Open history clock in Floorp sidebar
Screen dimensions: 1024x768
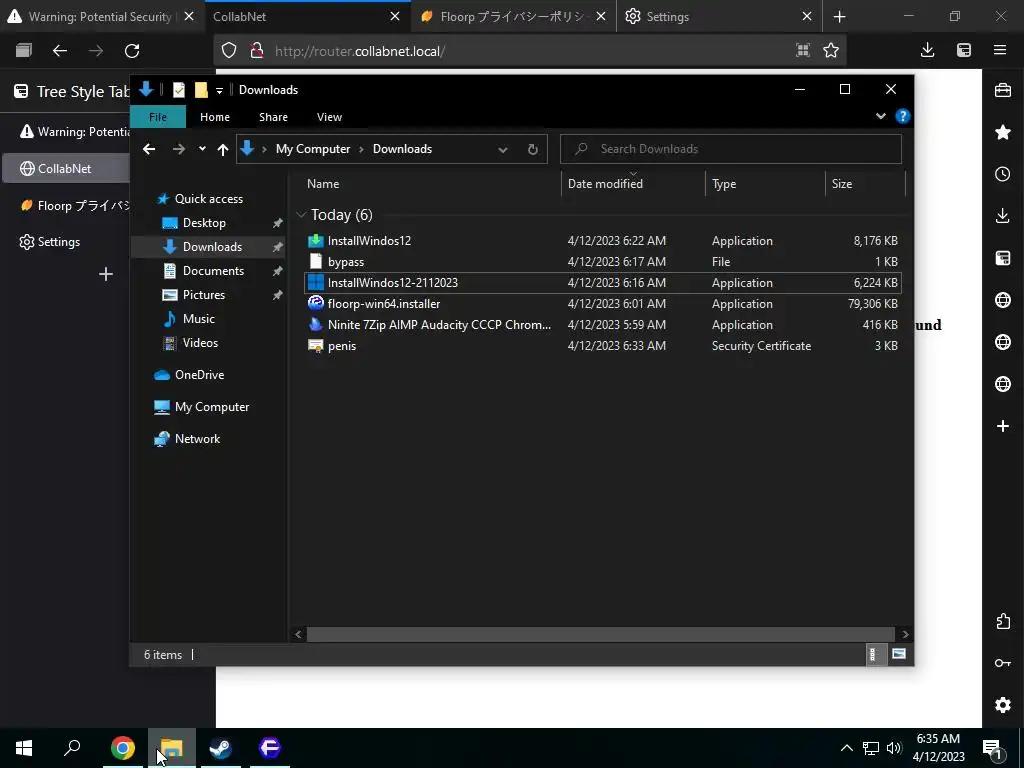pos(1002,174)
